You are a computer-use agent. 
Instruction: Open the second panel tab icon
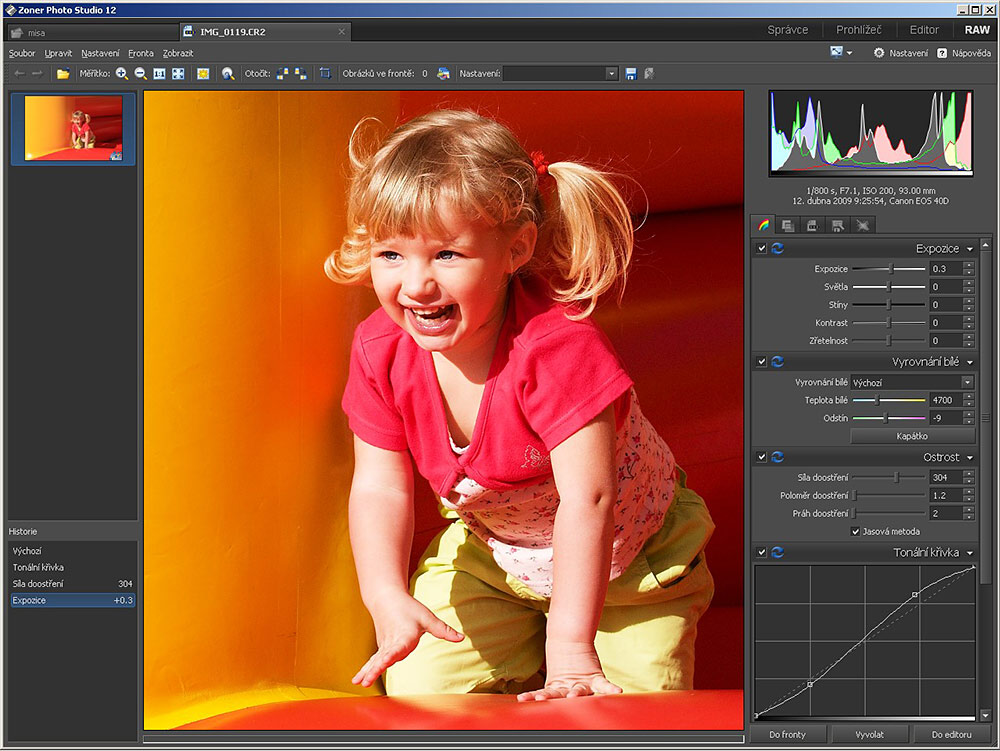point(788,225)
